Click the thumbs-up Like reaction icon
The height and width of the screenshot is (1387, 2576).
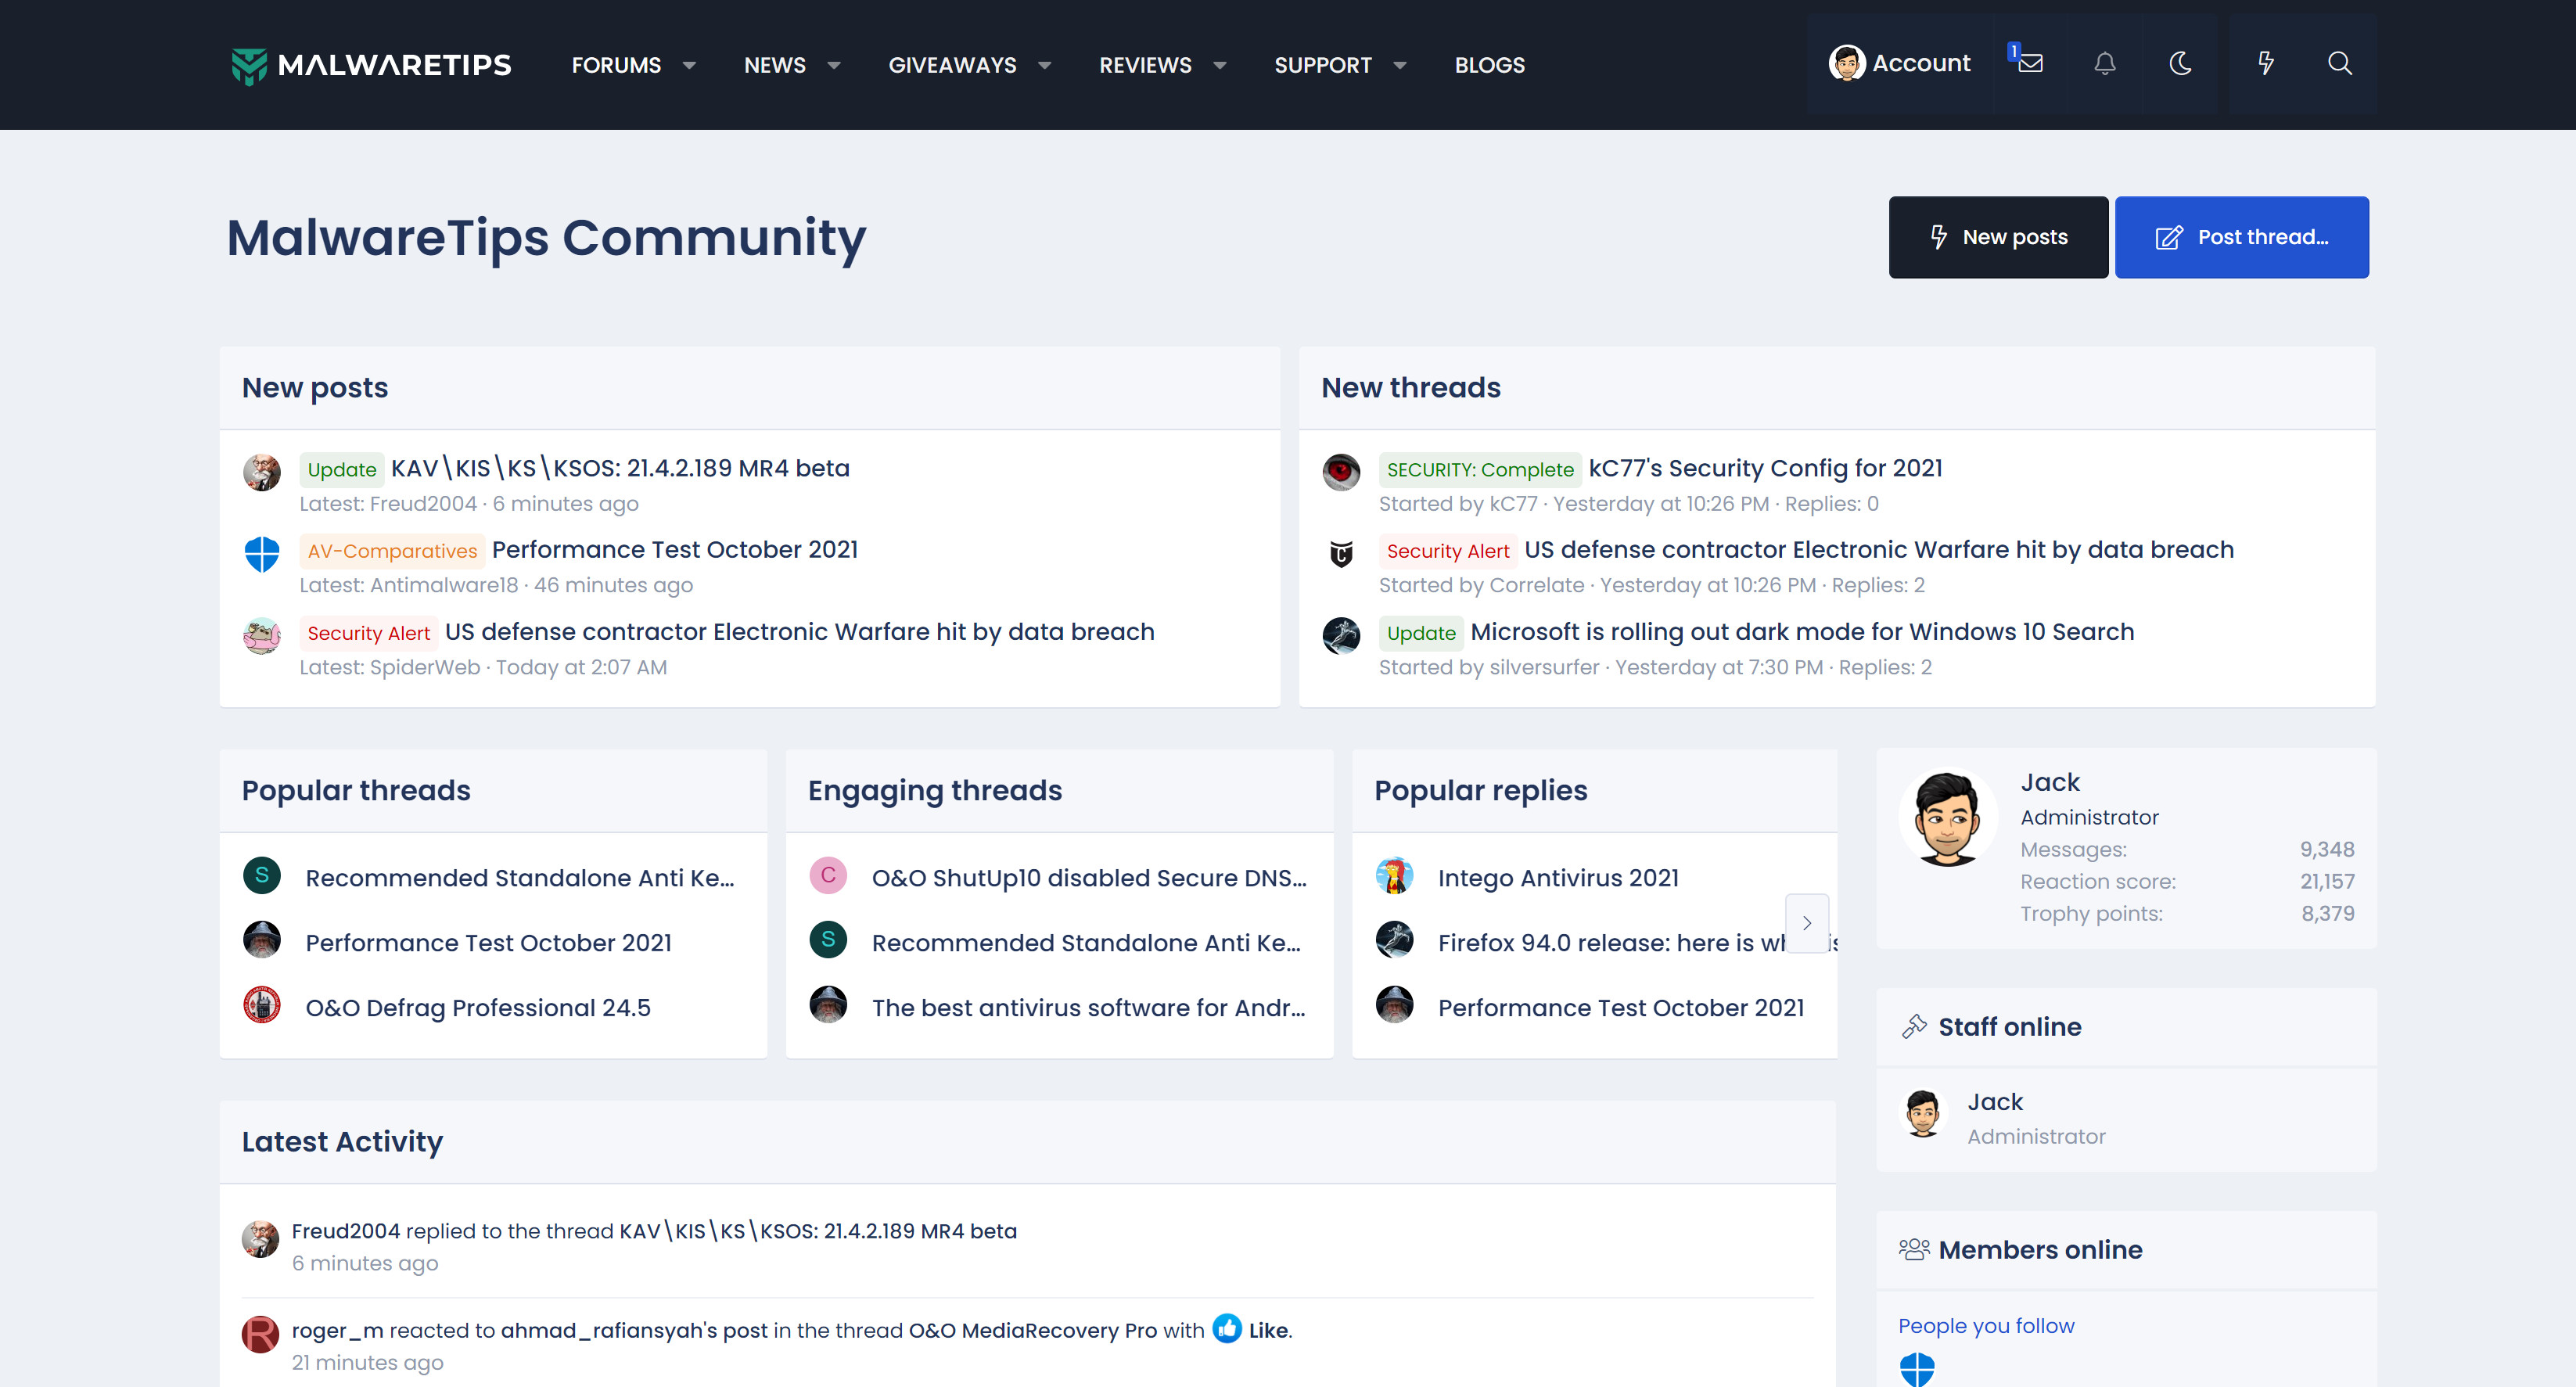1227,1328
